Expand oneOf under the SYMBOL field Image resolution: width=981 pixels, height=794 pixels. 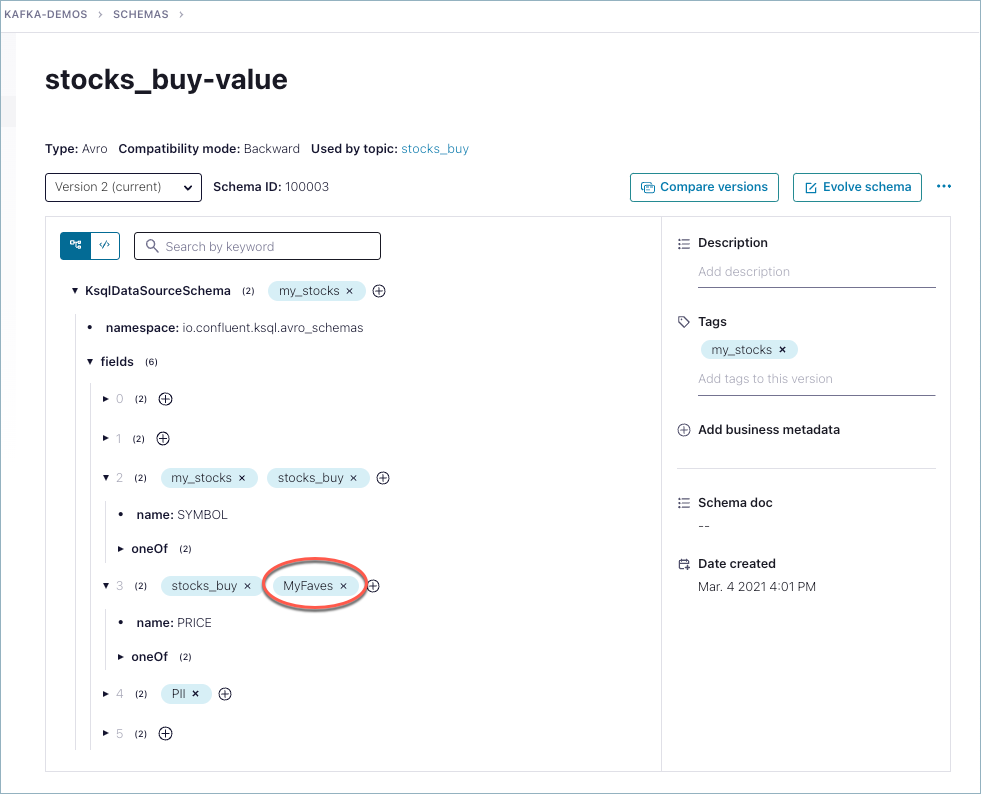tap(120, 548)
